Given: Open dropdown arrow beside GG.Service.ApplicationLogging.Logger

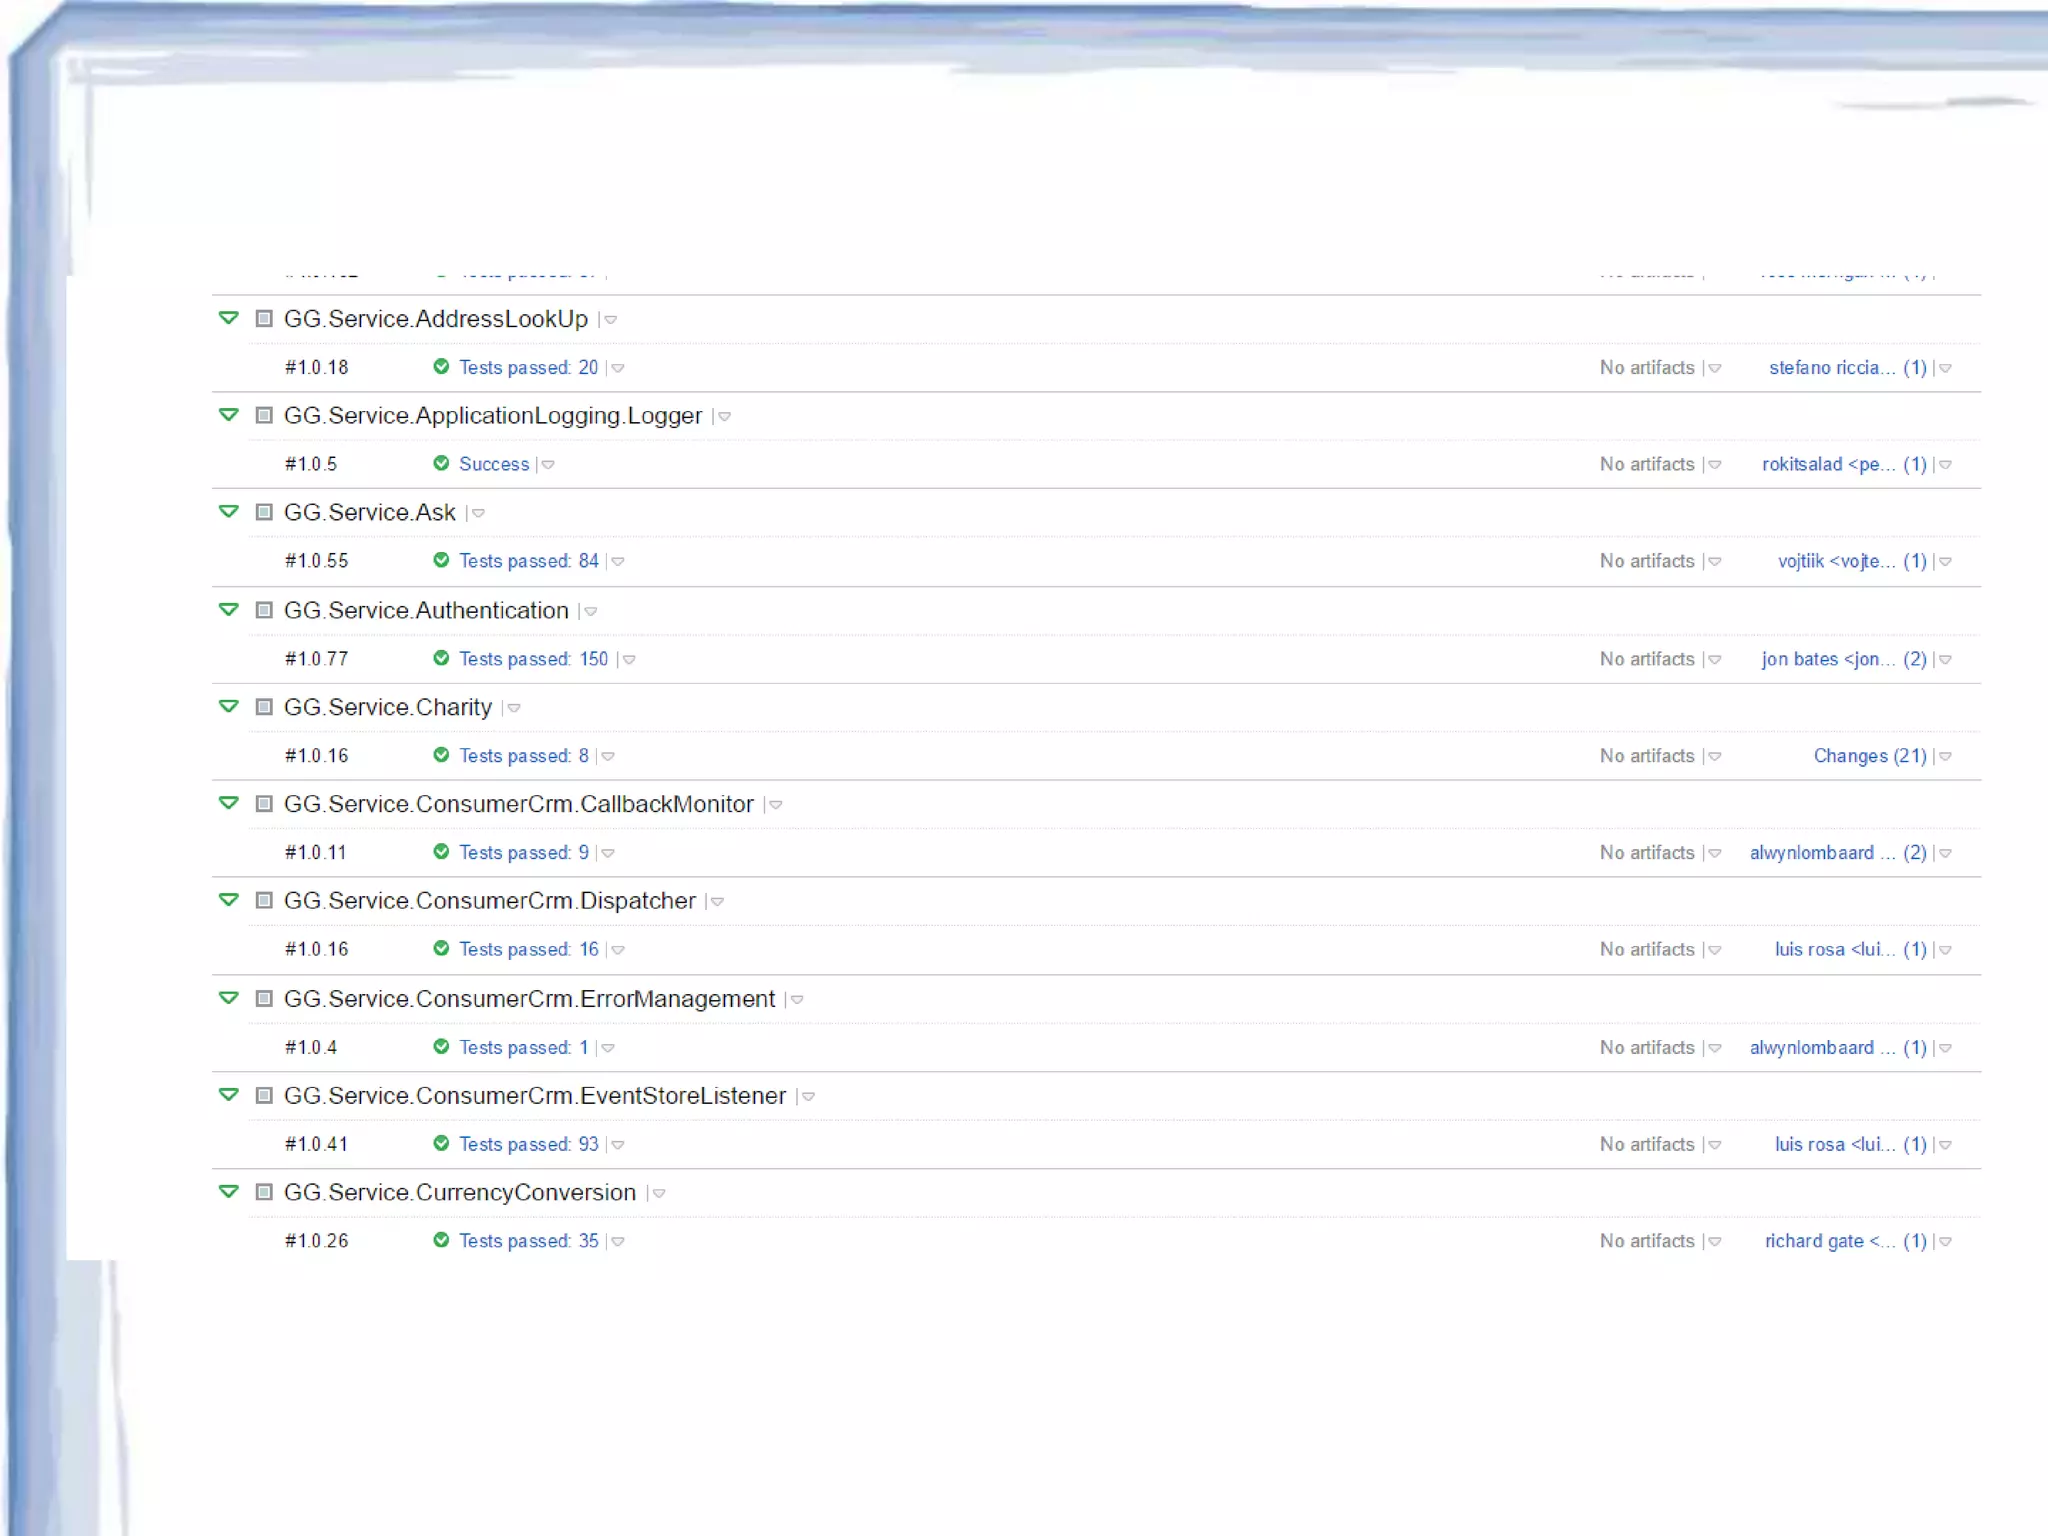Looking at the screenshot, I should point(725,417).
